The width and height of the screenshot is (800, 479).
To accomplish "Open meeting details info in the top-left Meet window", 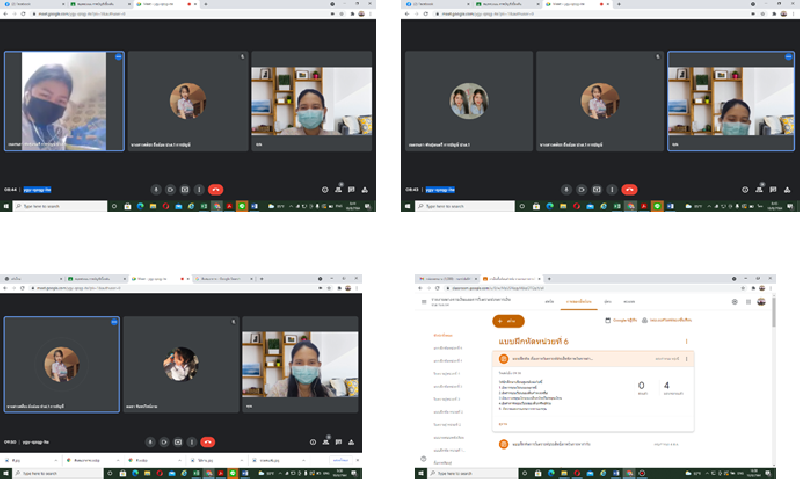I will (x=325, y=189).
